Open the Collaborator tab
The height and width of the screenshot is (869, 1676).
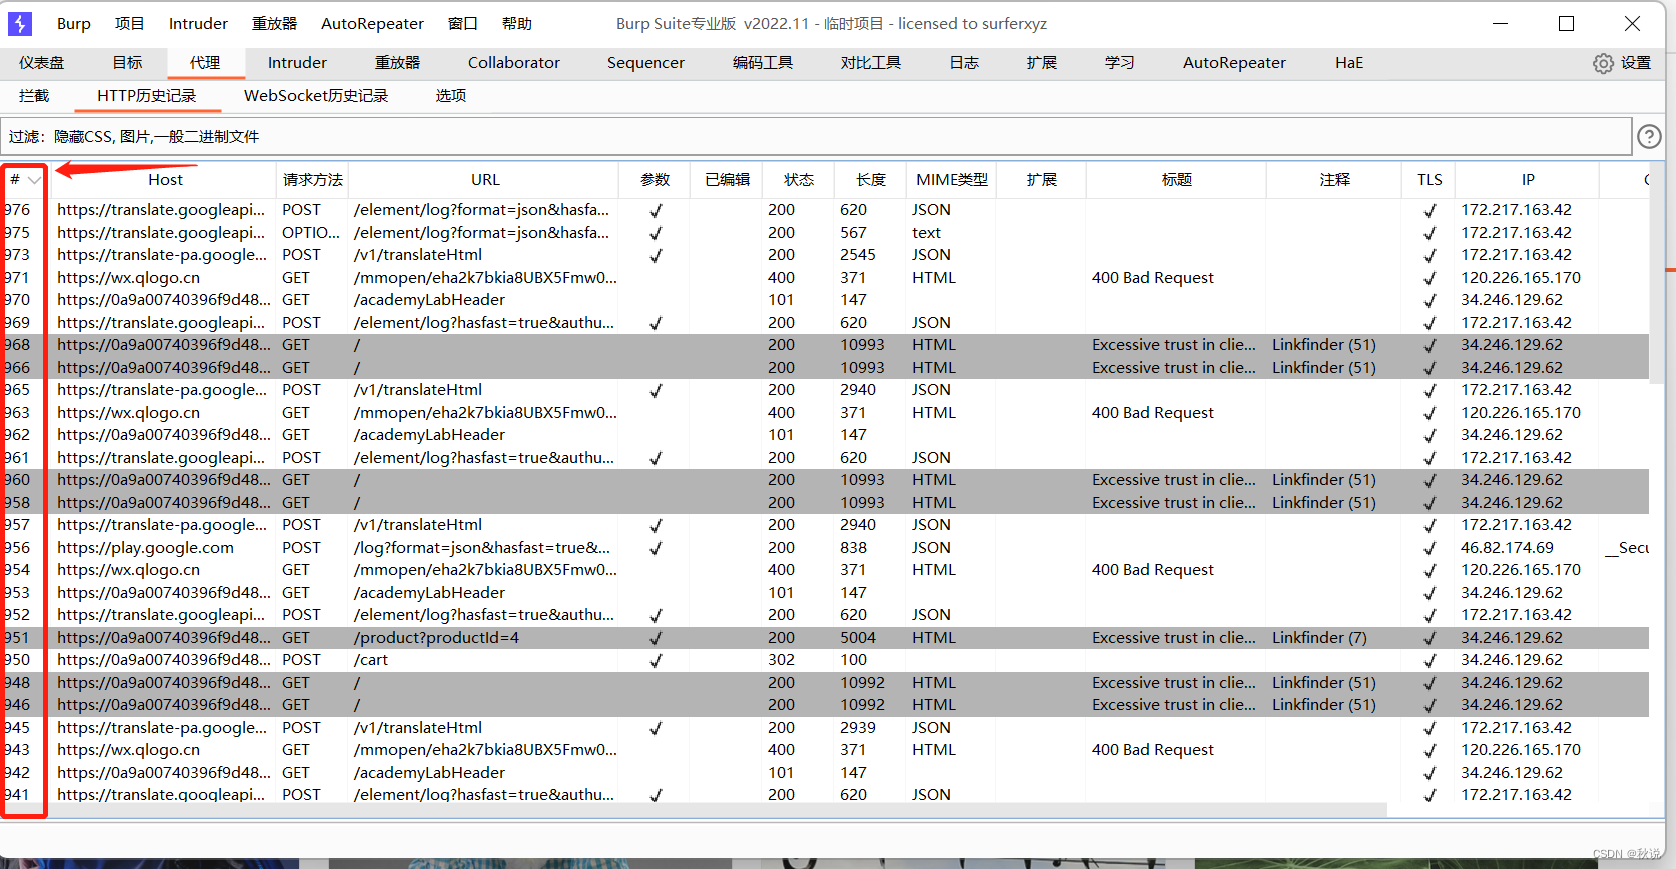514,62
